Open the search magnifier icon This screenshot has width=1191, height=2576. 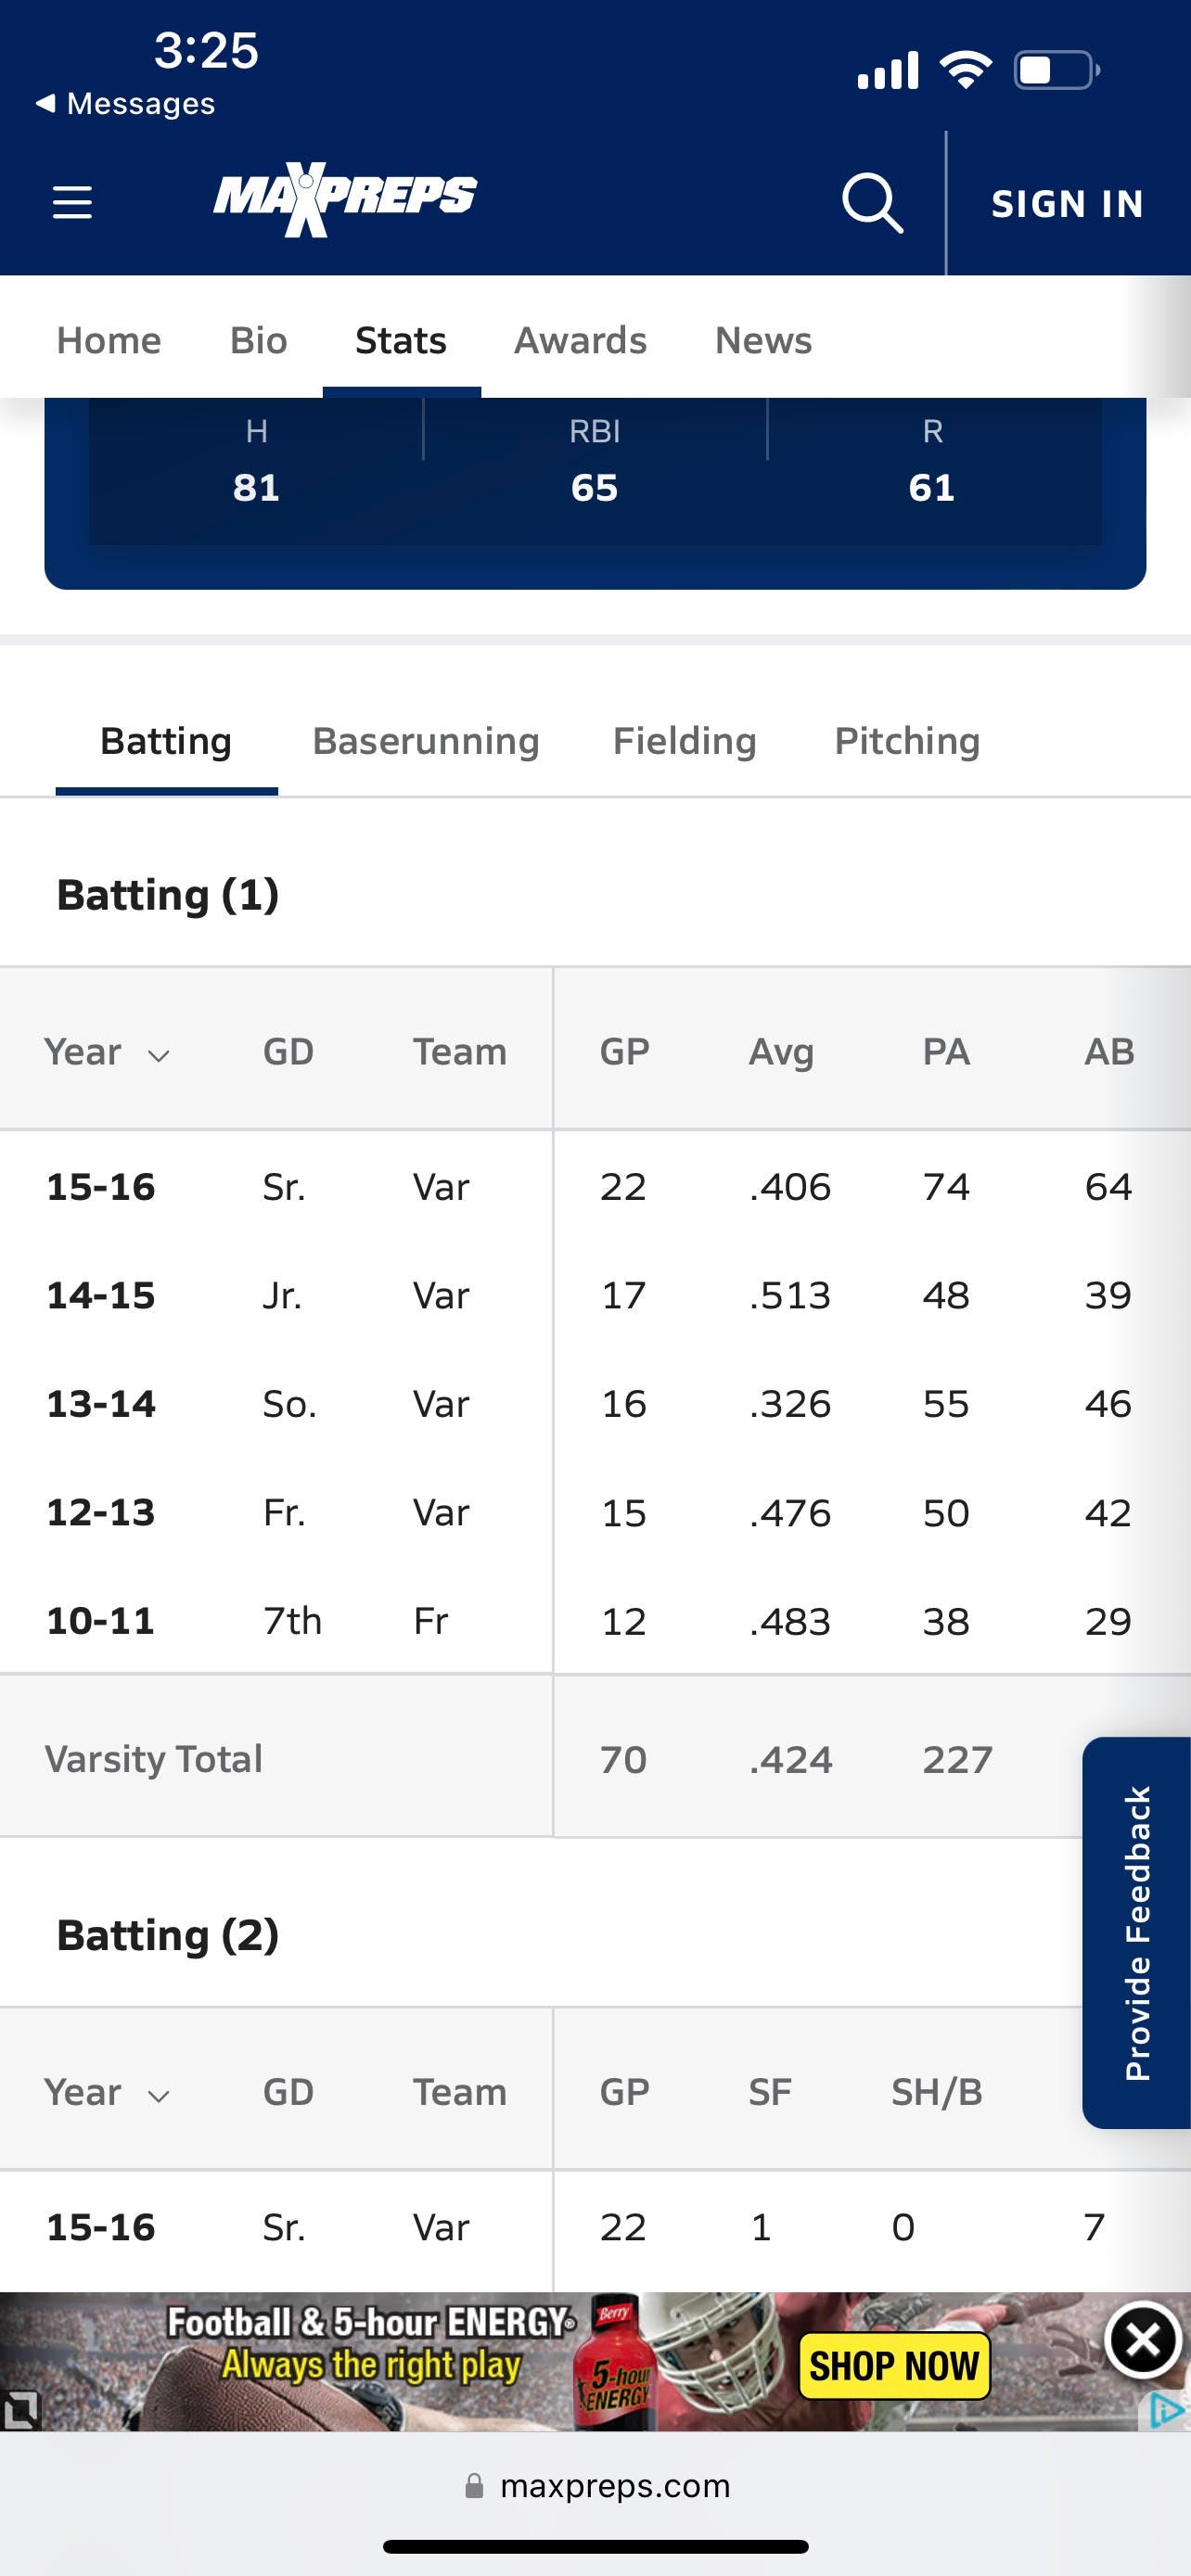coord(872,202)
